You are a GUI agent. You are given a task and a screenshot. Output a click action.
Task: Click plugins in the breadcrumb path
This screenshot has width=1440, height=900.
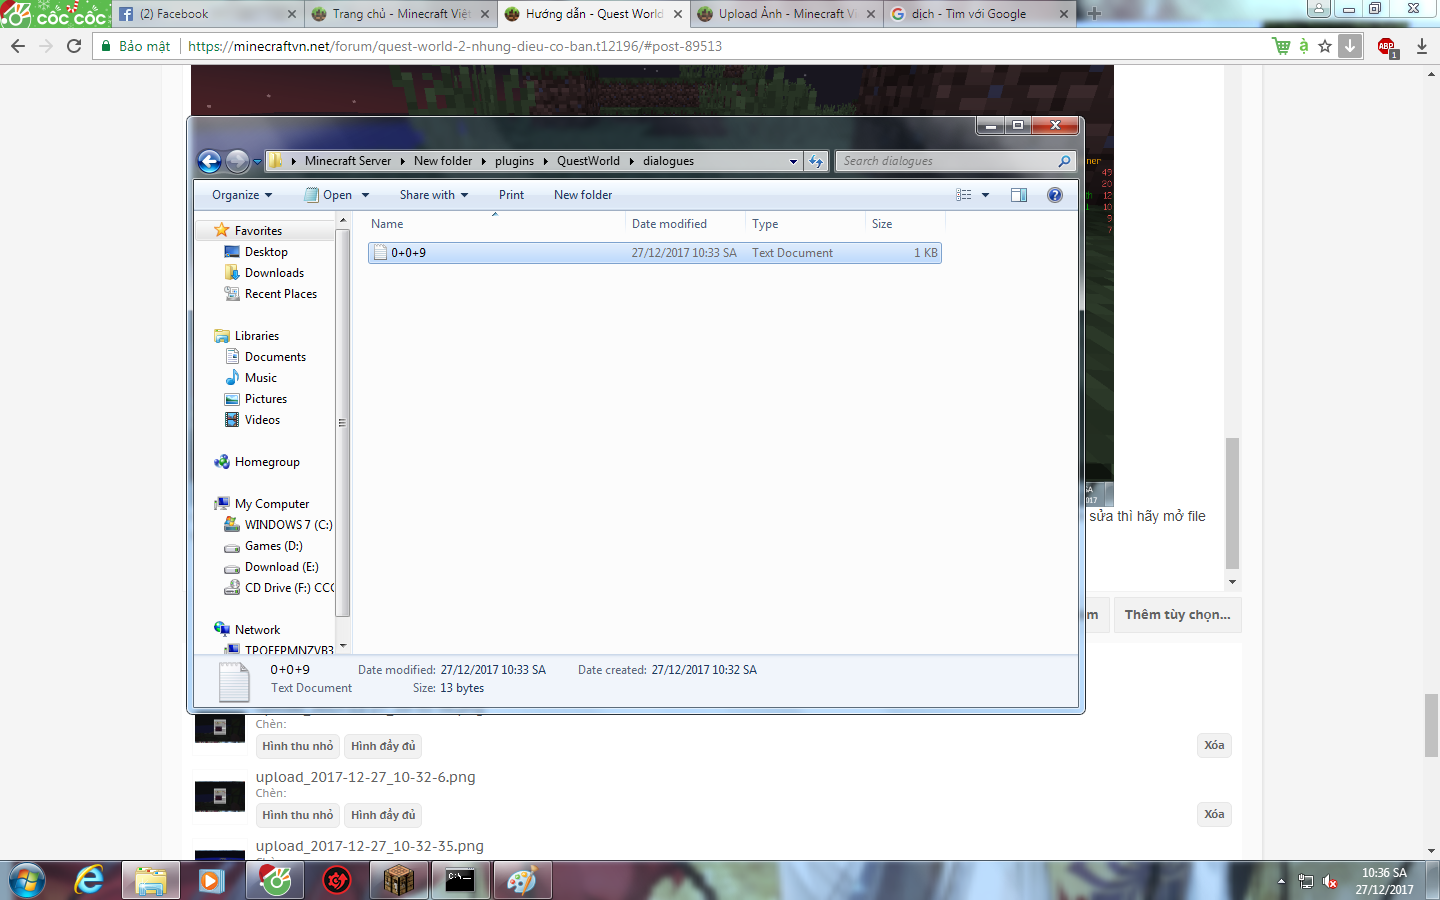pyautogui.click(x=514, y=161)
